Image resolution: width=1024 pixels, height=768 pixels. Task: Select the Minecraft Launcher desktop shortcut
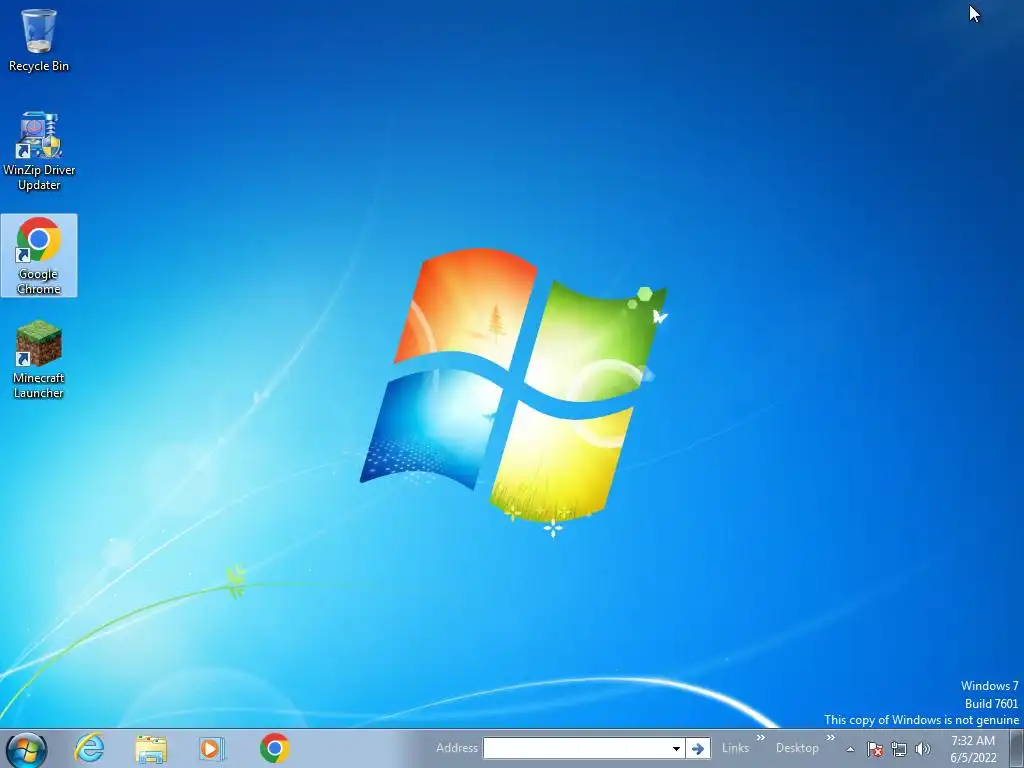39,359
